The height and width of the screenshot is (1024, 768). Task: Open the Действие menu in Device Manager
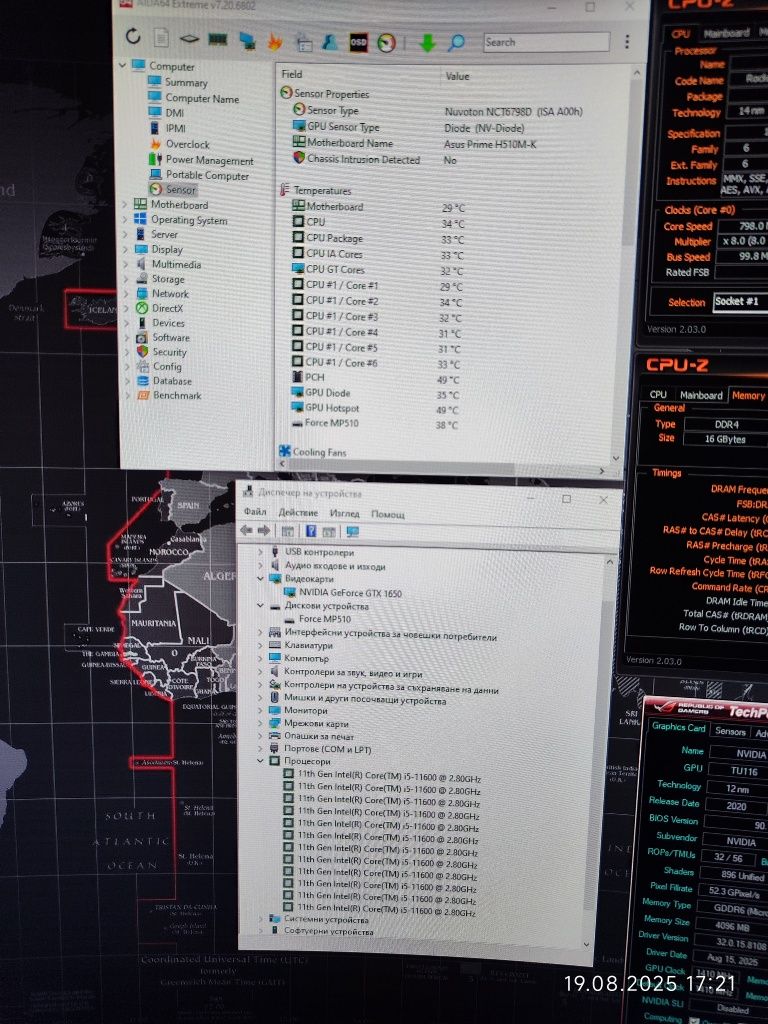coord(298,513)
